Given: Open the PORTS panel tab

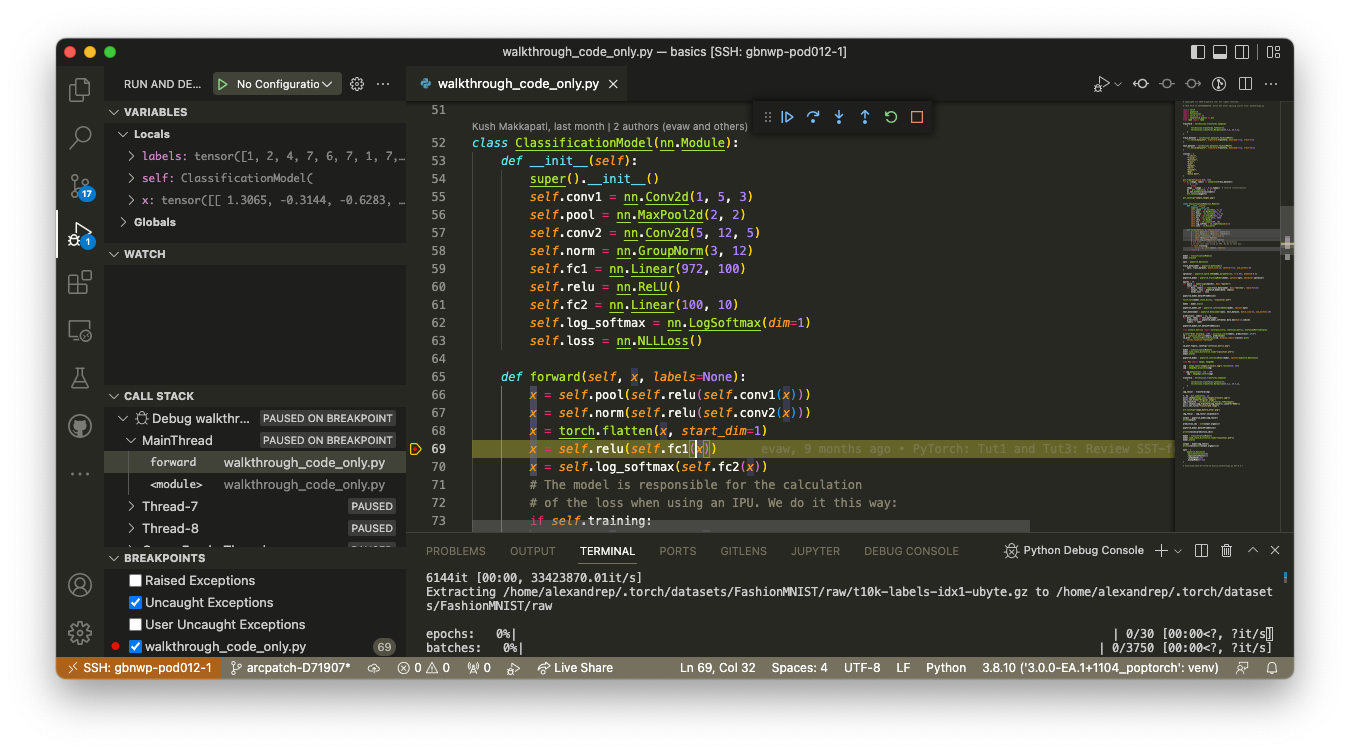Looking at the screenshot, I should (677, 550).
